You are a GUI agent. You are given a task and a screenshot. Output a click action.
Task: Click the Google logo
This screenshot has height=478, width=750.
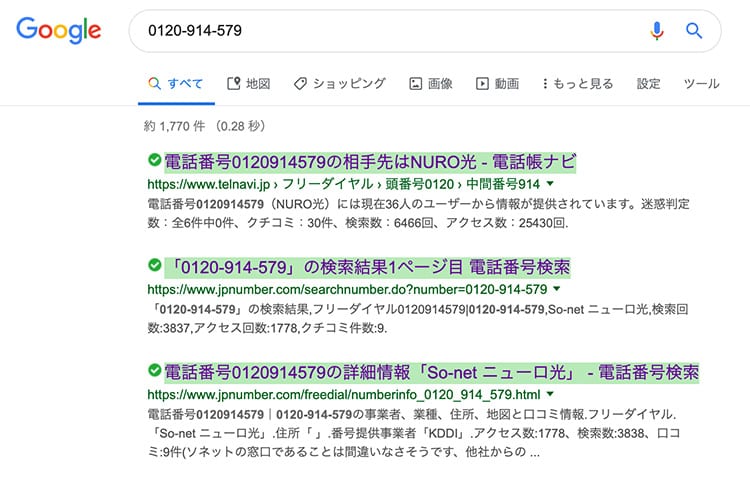(x=58, y=30)
